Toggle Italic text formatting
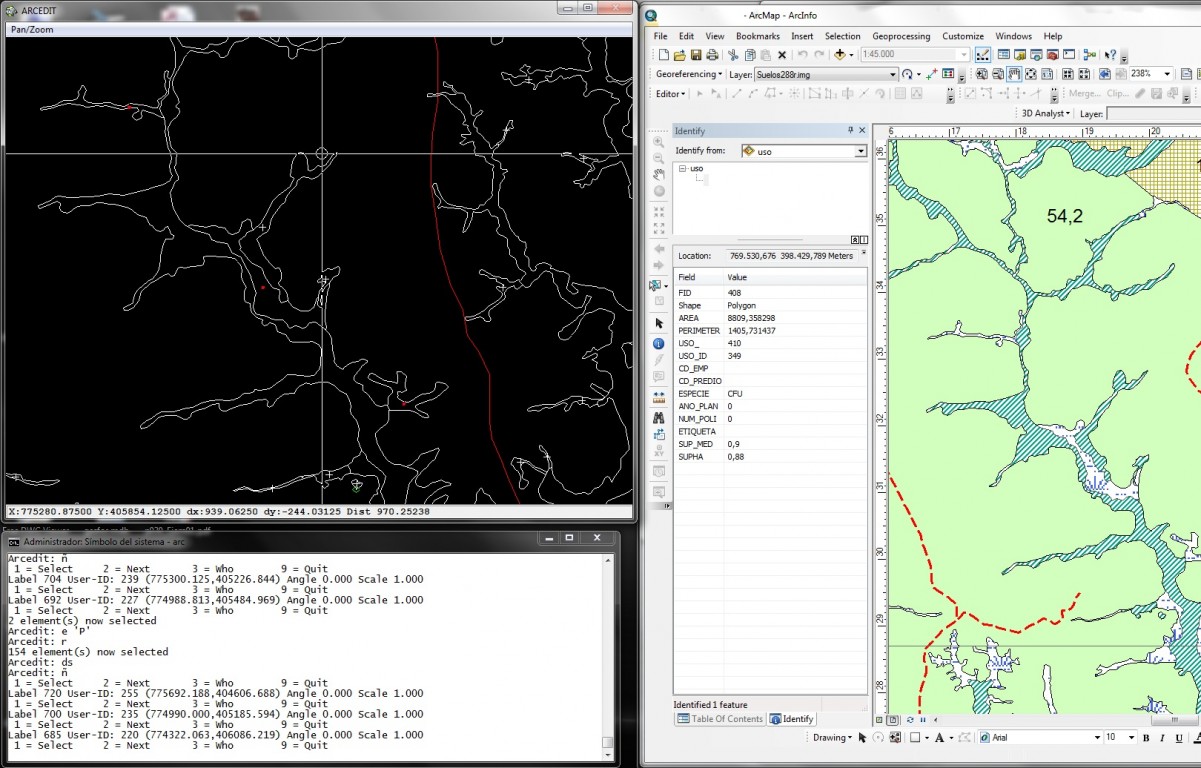 [1160, 738]
